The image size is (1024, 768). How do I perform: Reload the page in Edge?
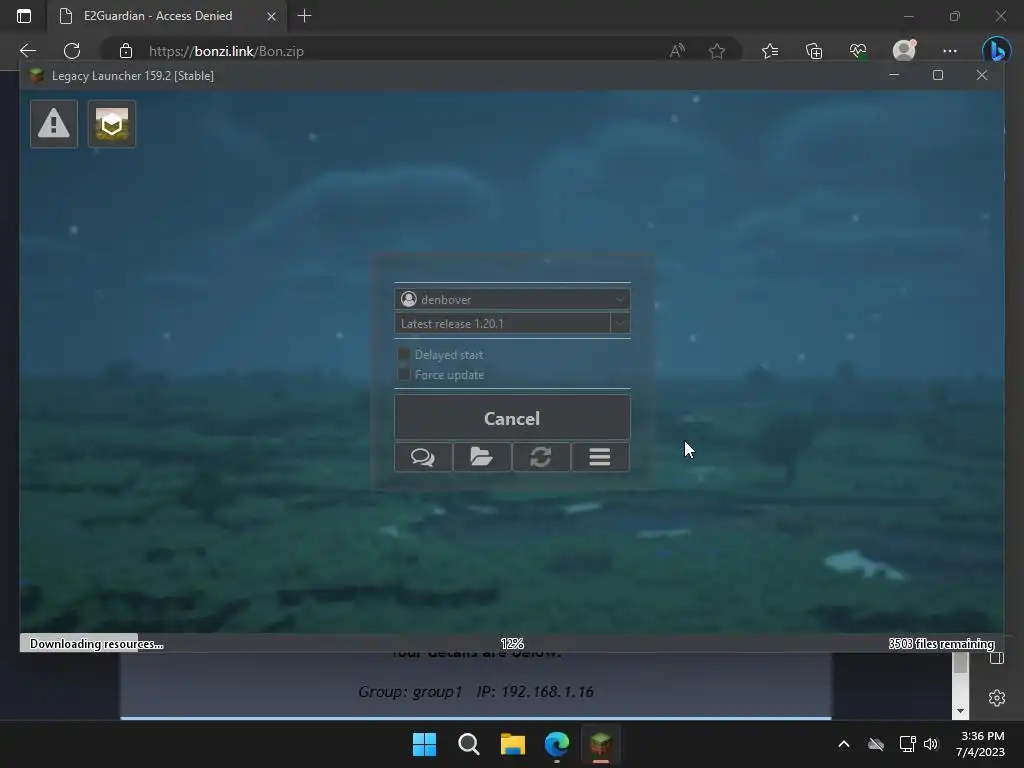click(72, 51)
